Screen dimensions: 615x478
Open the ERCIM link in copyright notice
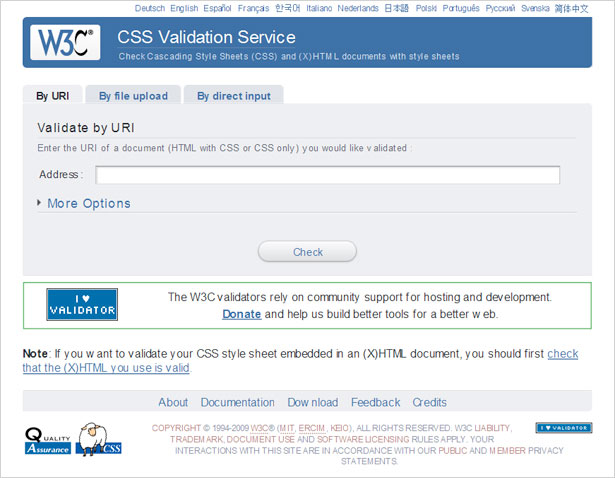312,428
